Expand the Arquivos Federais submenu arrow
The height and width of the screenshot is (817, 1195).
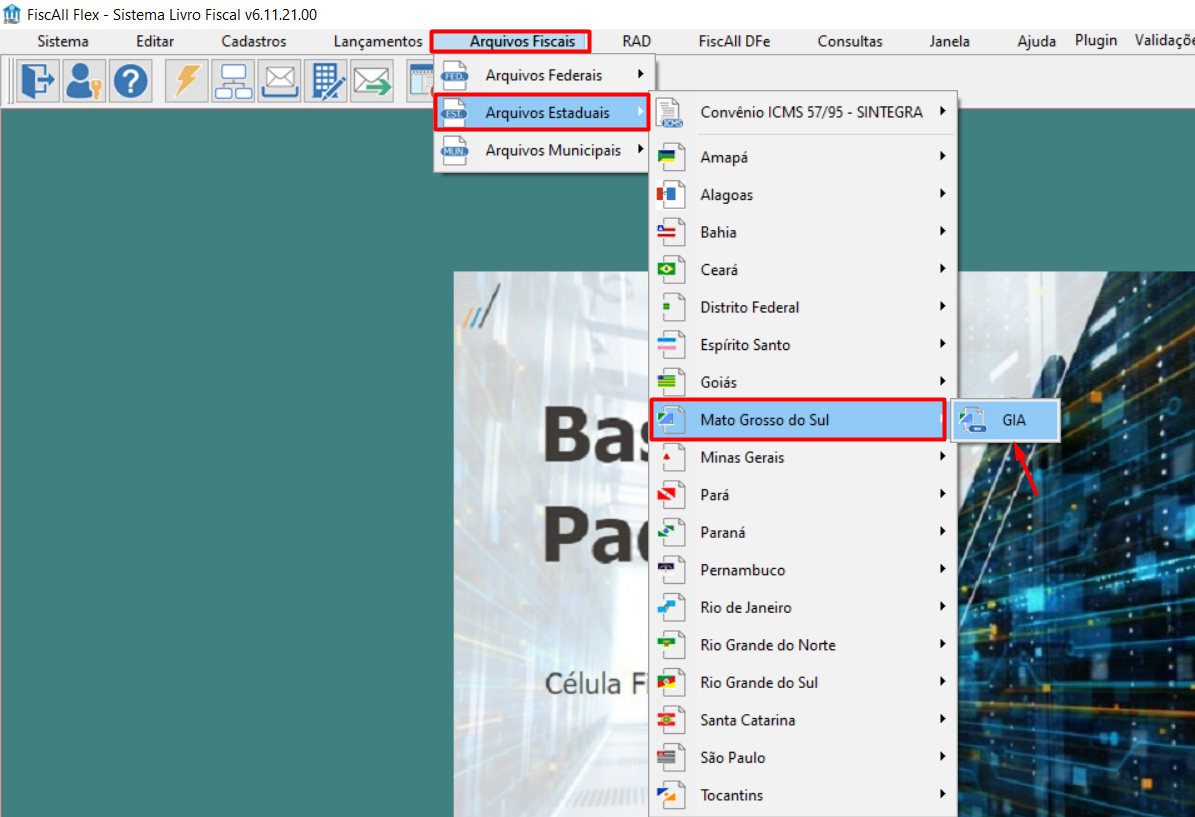[640, 74]
